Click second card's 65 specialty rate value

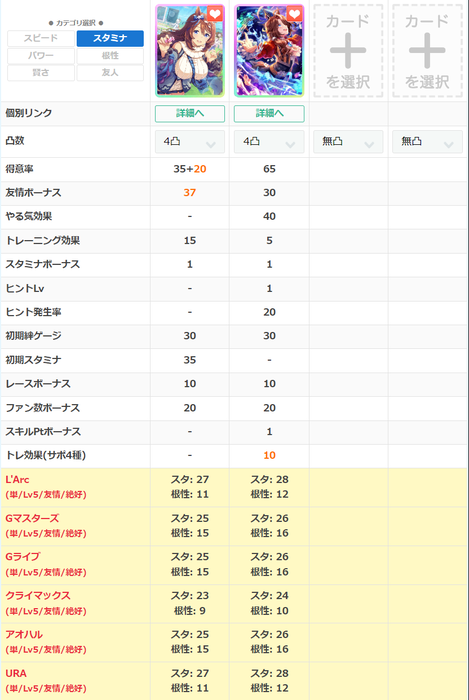(270, 169)
